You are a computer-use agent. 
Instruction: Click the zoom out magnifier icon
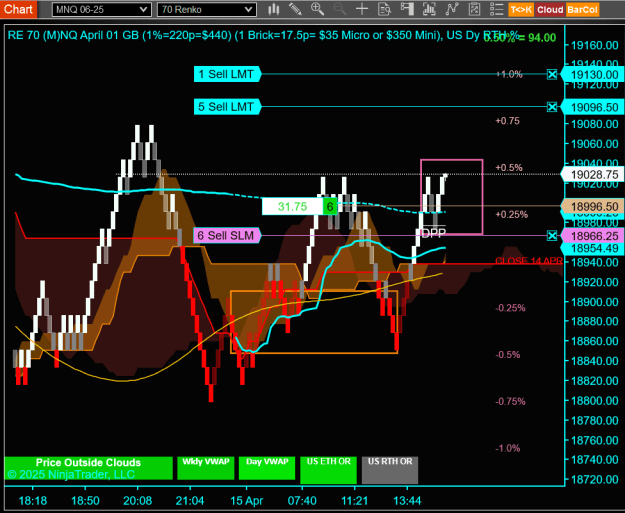[340, 9]
